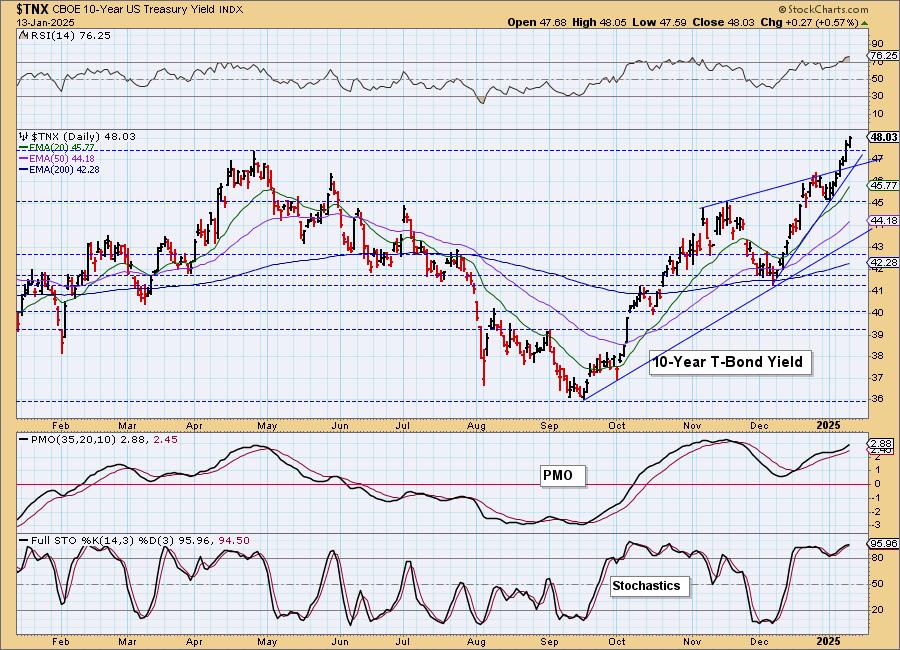Click the $TNX (Daily) 48.03 legend label
This screenshot has height=650, width=900.
tap(83, 136)
